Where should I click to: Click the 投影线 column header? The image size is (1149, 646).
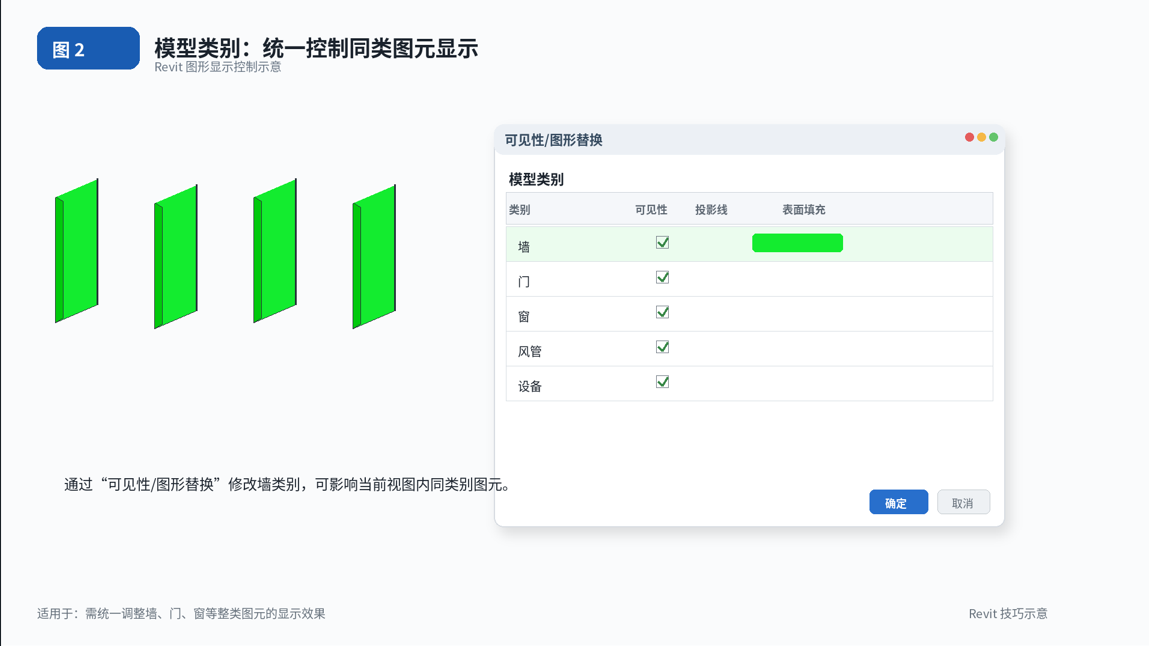click(x=711, y=209)
